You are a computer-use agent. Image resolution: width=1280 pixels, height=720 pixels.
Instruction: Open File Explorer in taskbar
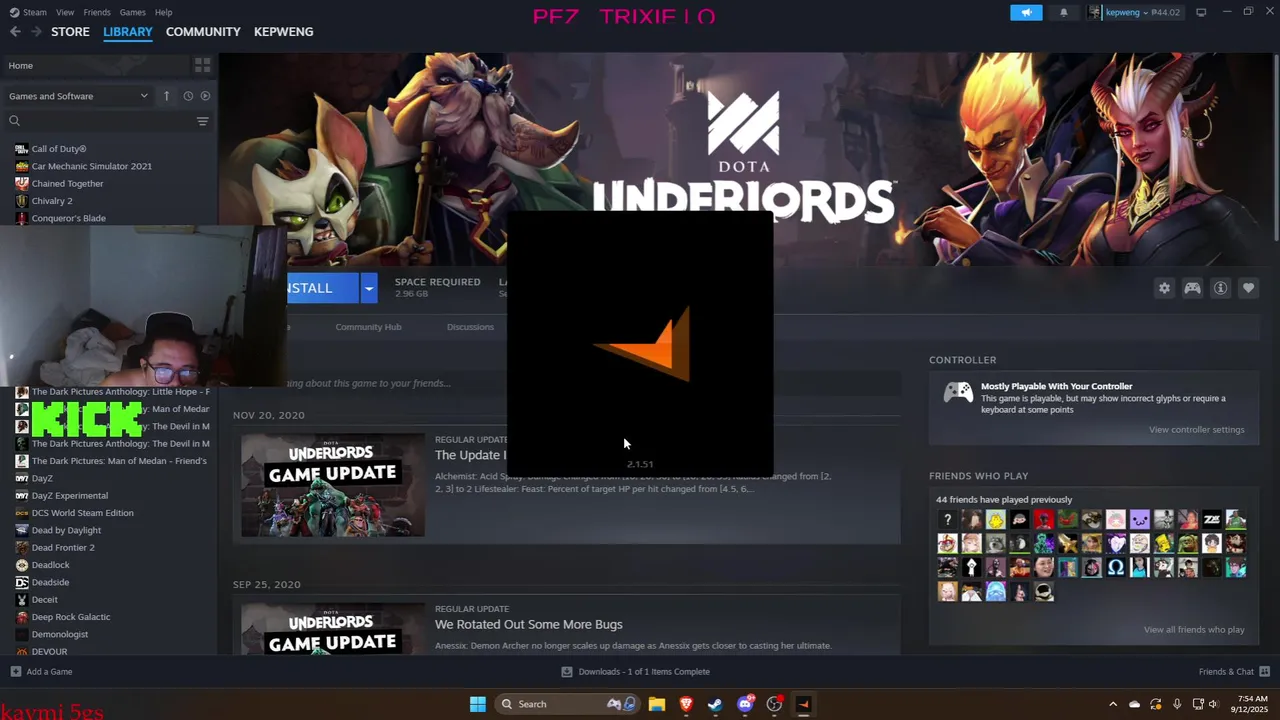point(657,704)
